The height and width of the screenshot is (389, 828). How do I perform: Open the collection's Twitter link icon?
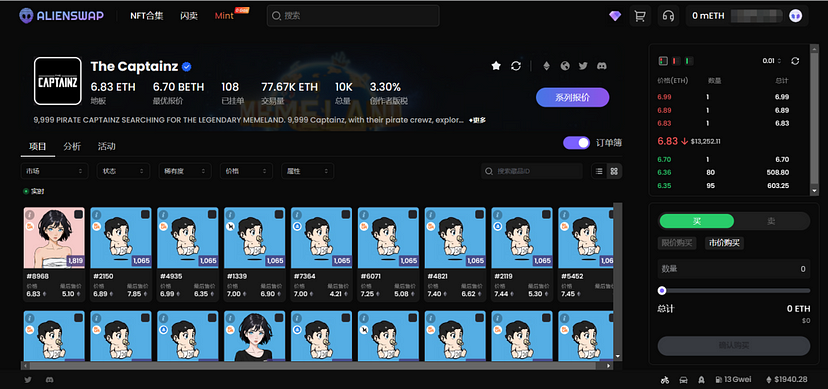[x=583, y=66]
